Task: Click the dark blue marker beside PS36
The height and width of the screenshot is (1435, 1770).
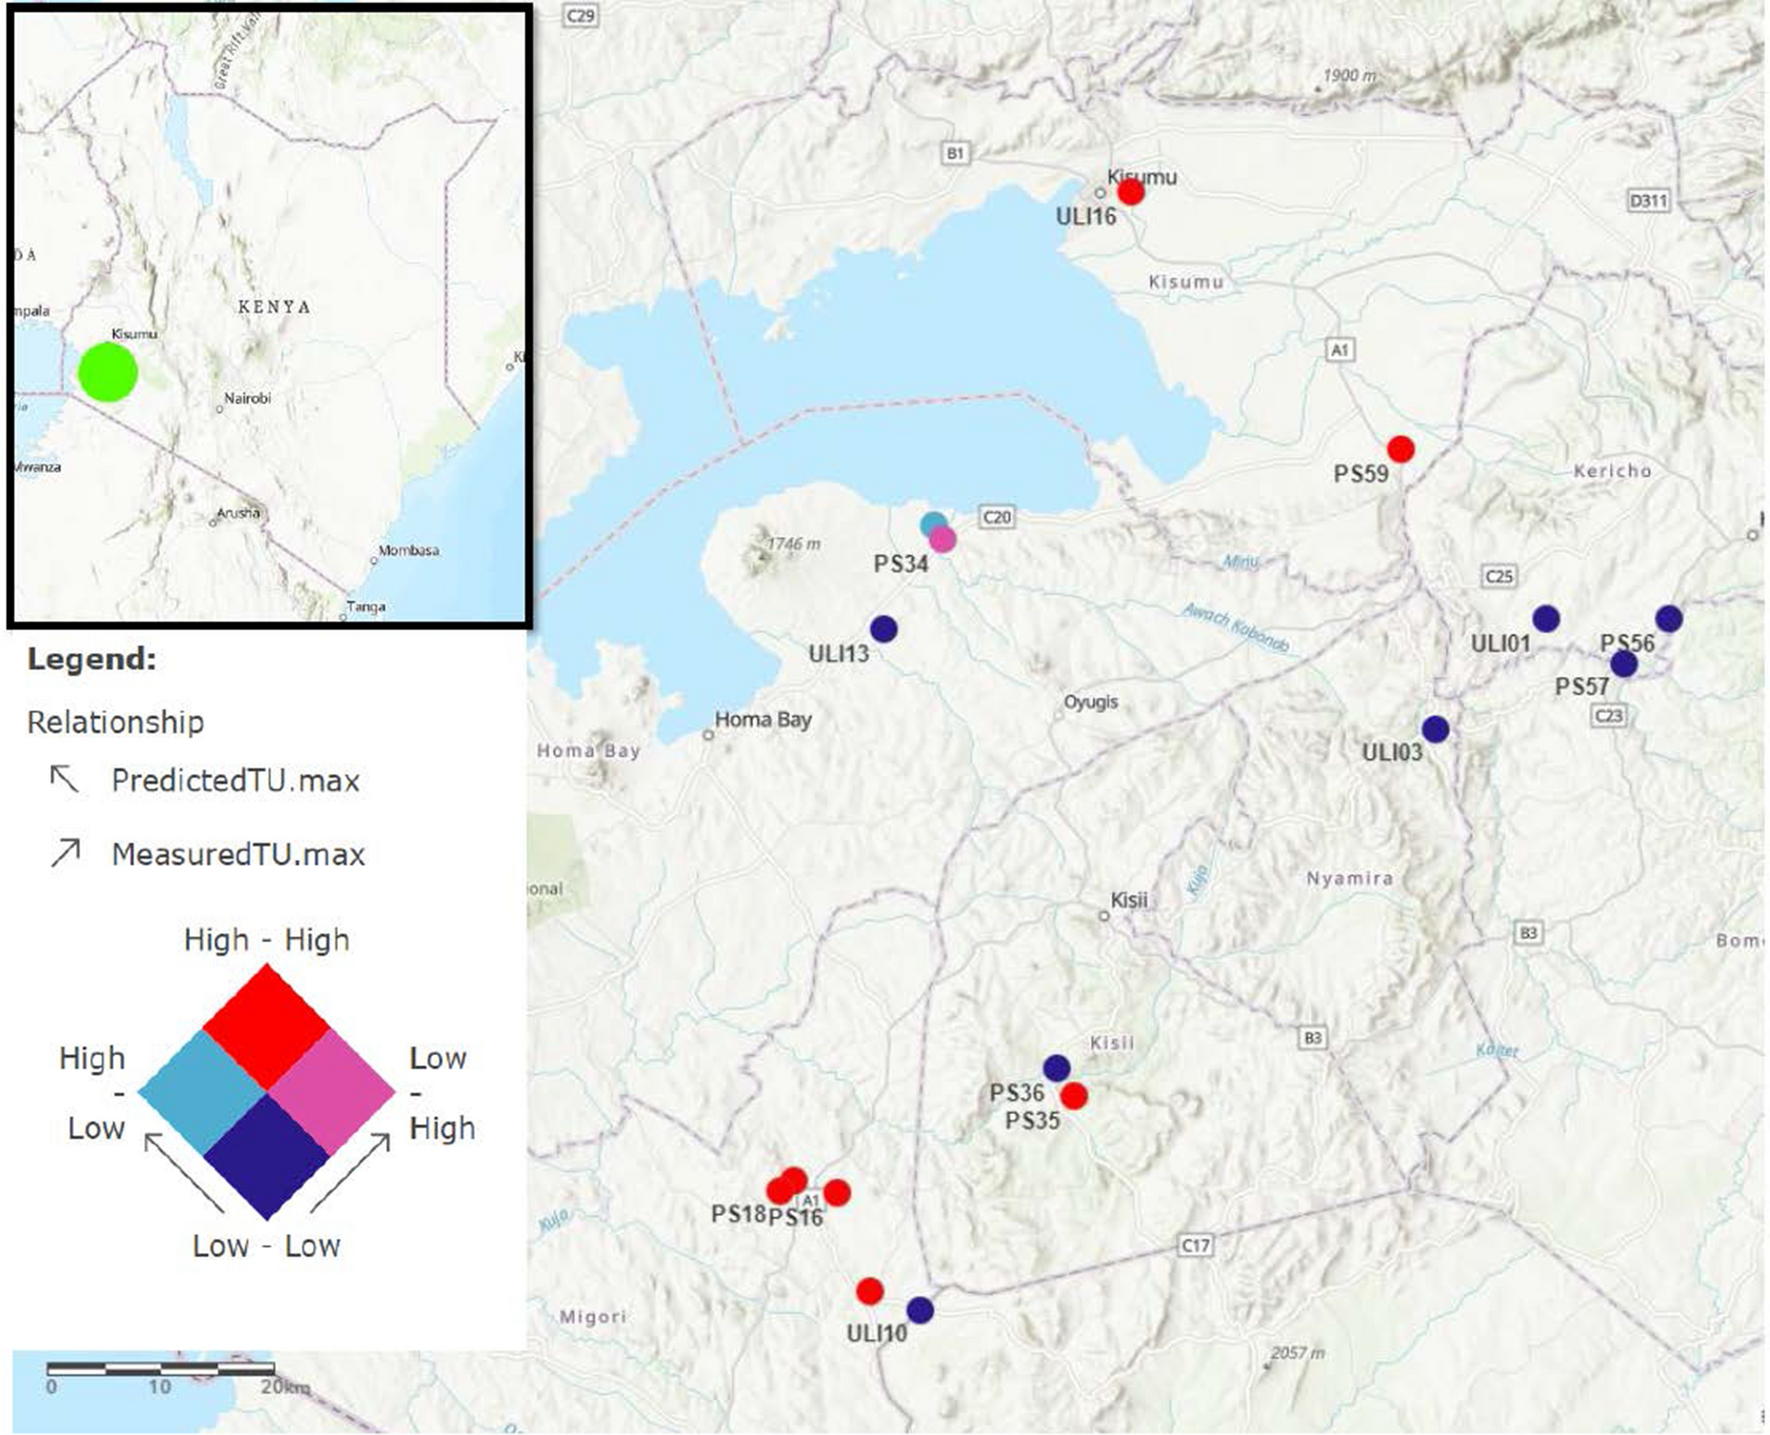Action: click(1056, 1068)
